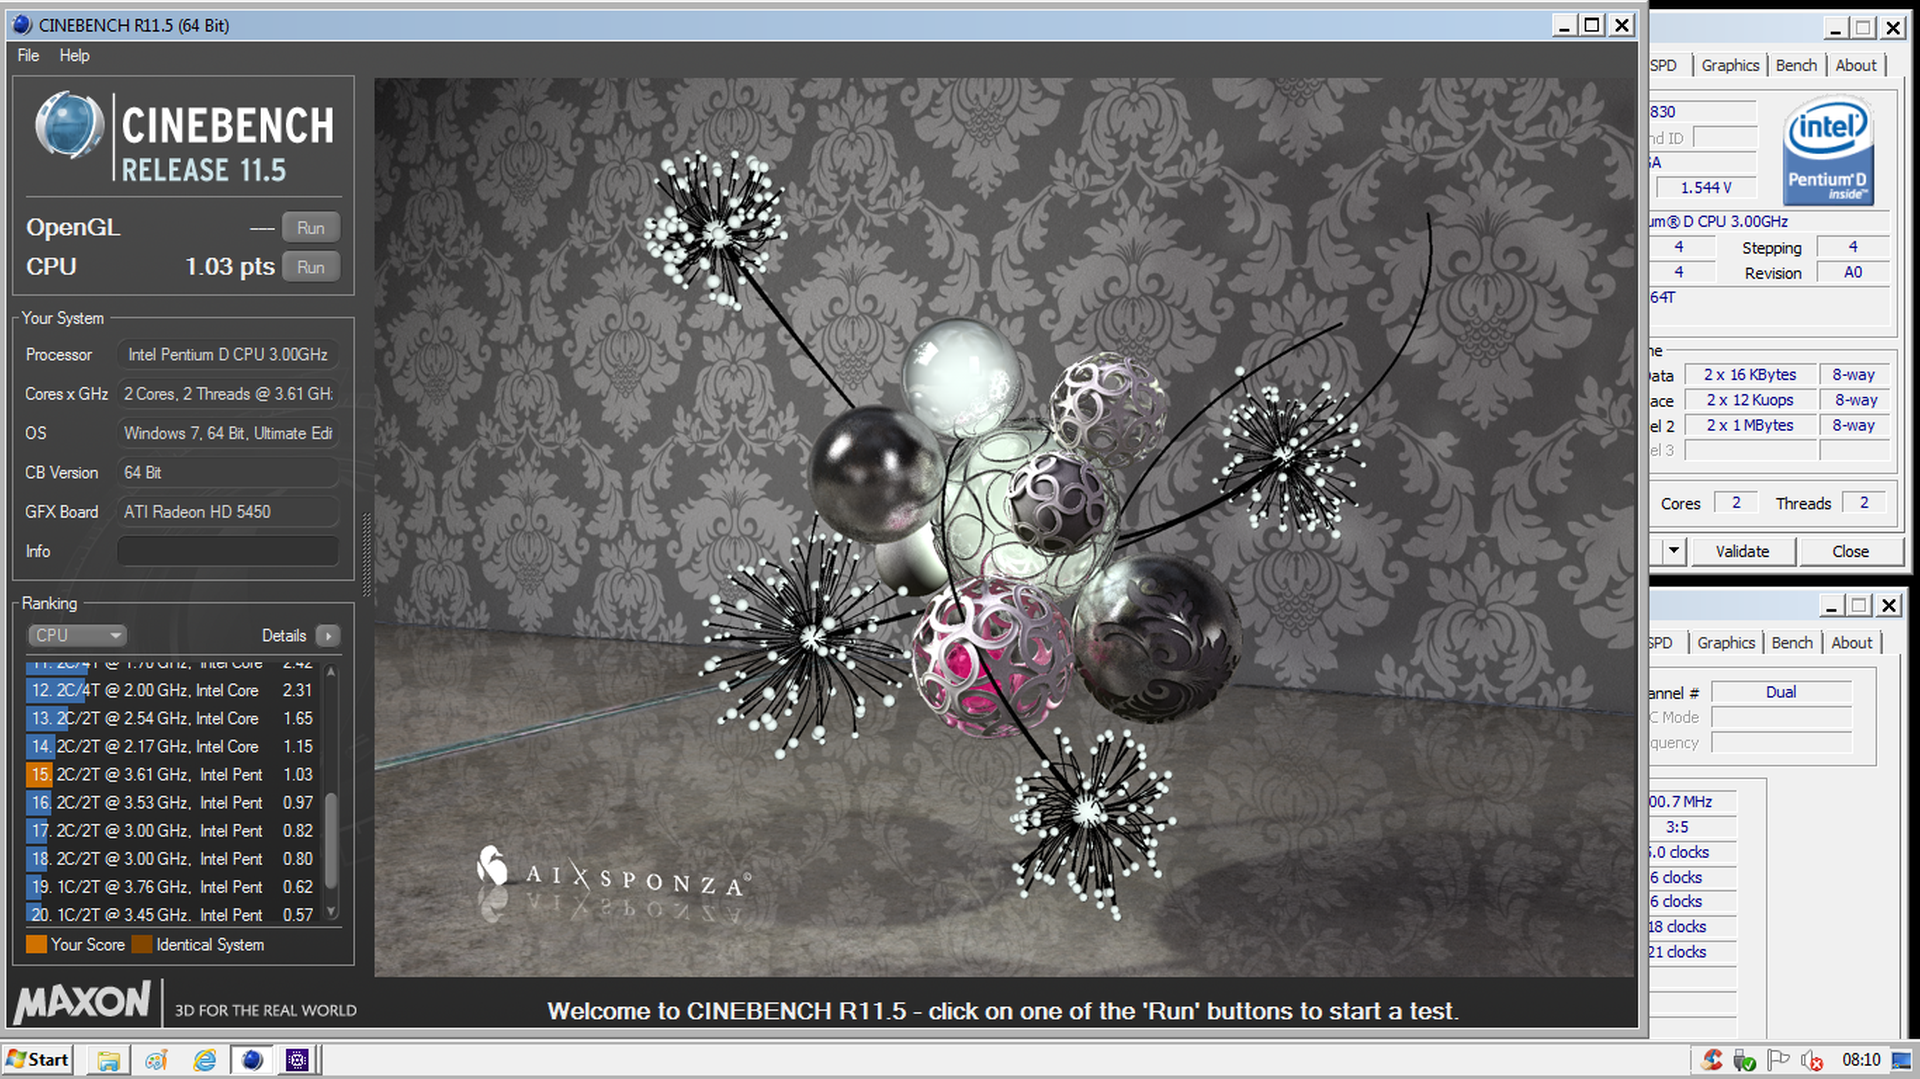1920x1079 pixels.
Task: Select ranking row 14 with score 1.15
Action: (x=171, y=746)
